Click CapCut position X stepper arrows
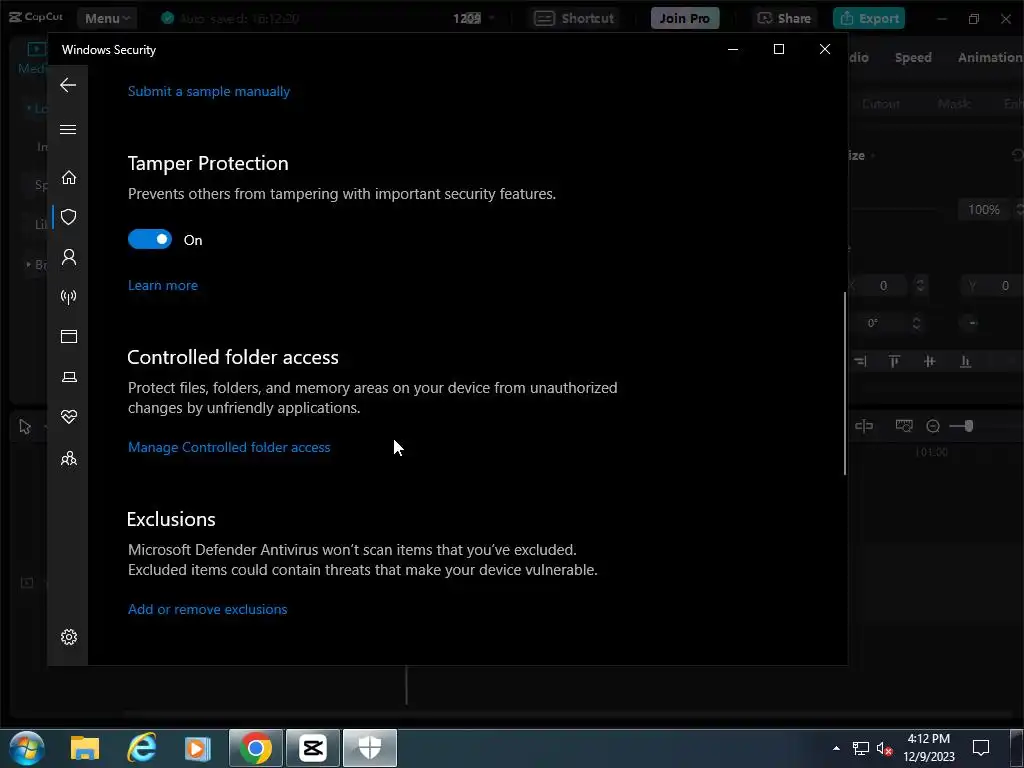The width and height of the screenshot is (1024, 768). click(x=920, y=285)
